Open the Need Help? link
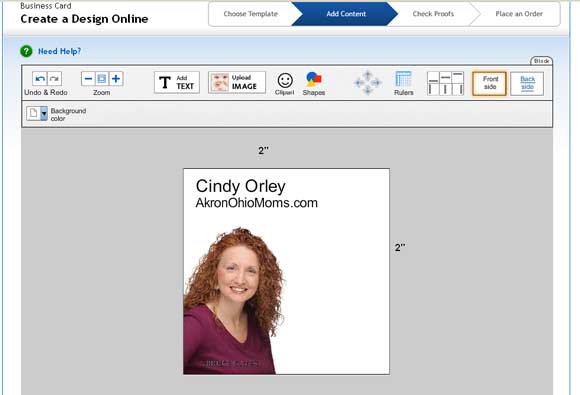580x395 pixels. [x=59, y=51]
